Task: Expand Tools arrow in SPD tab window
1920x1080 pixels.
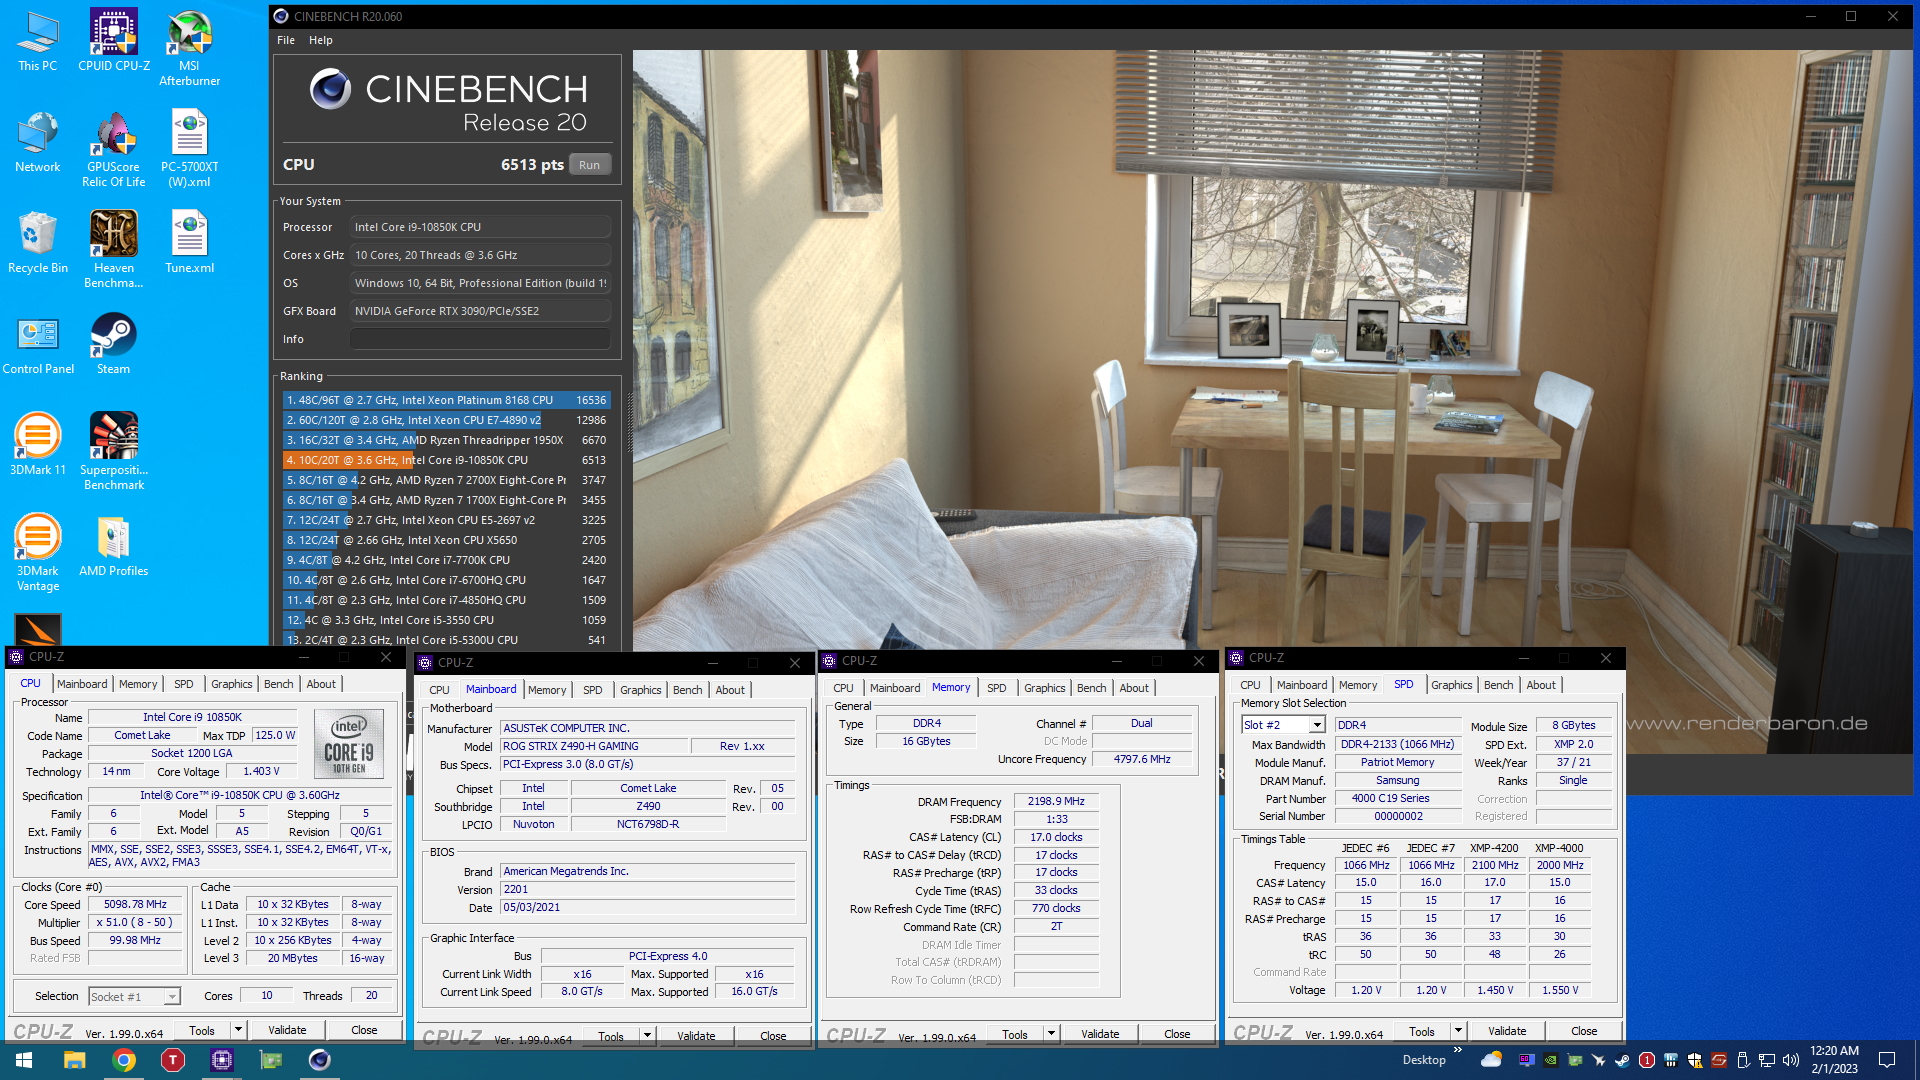Action: pos(1458,1031)
